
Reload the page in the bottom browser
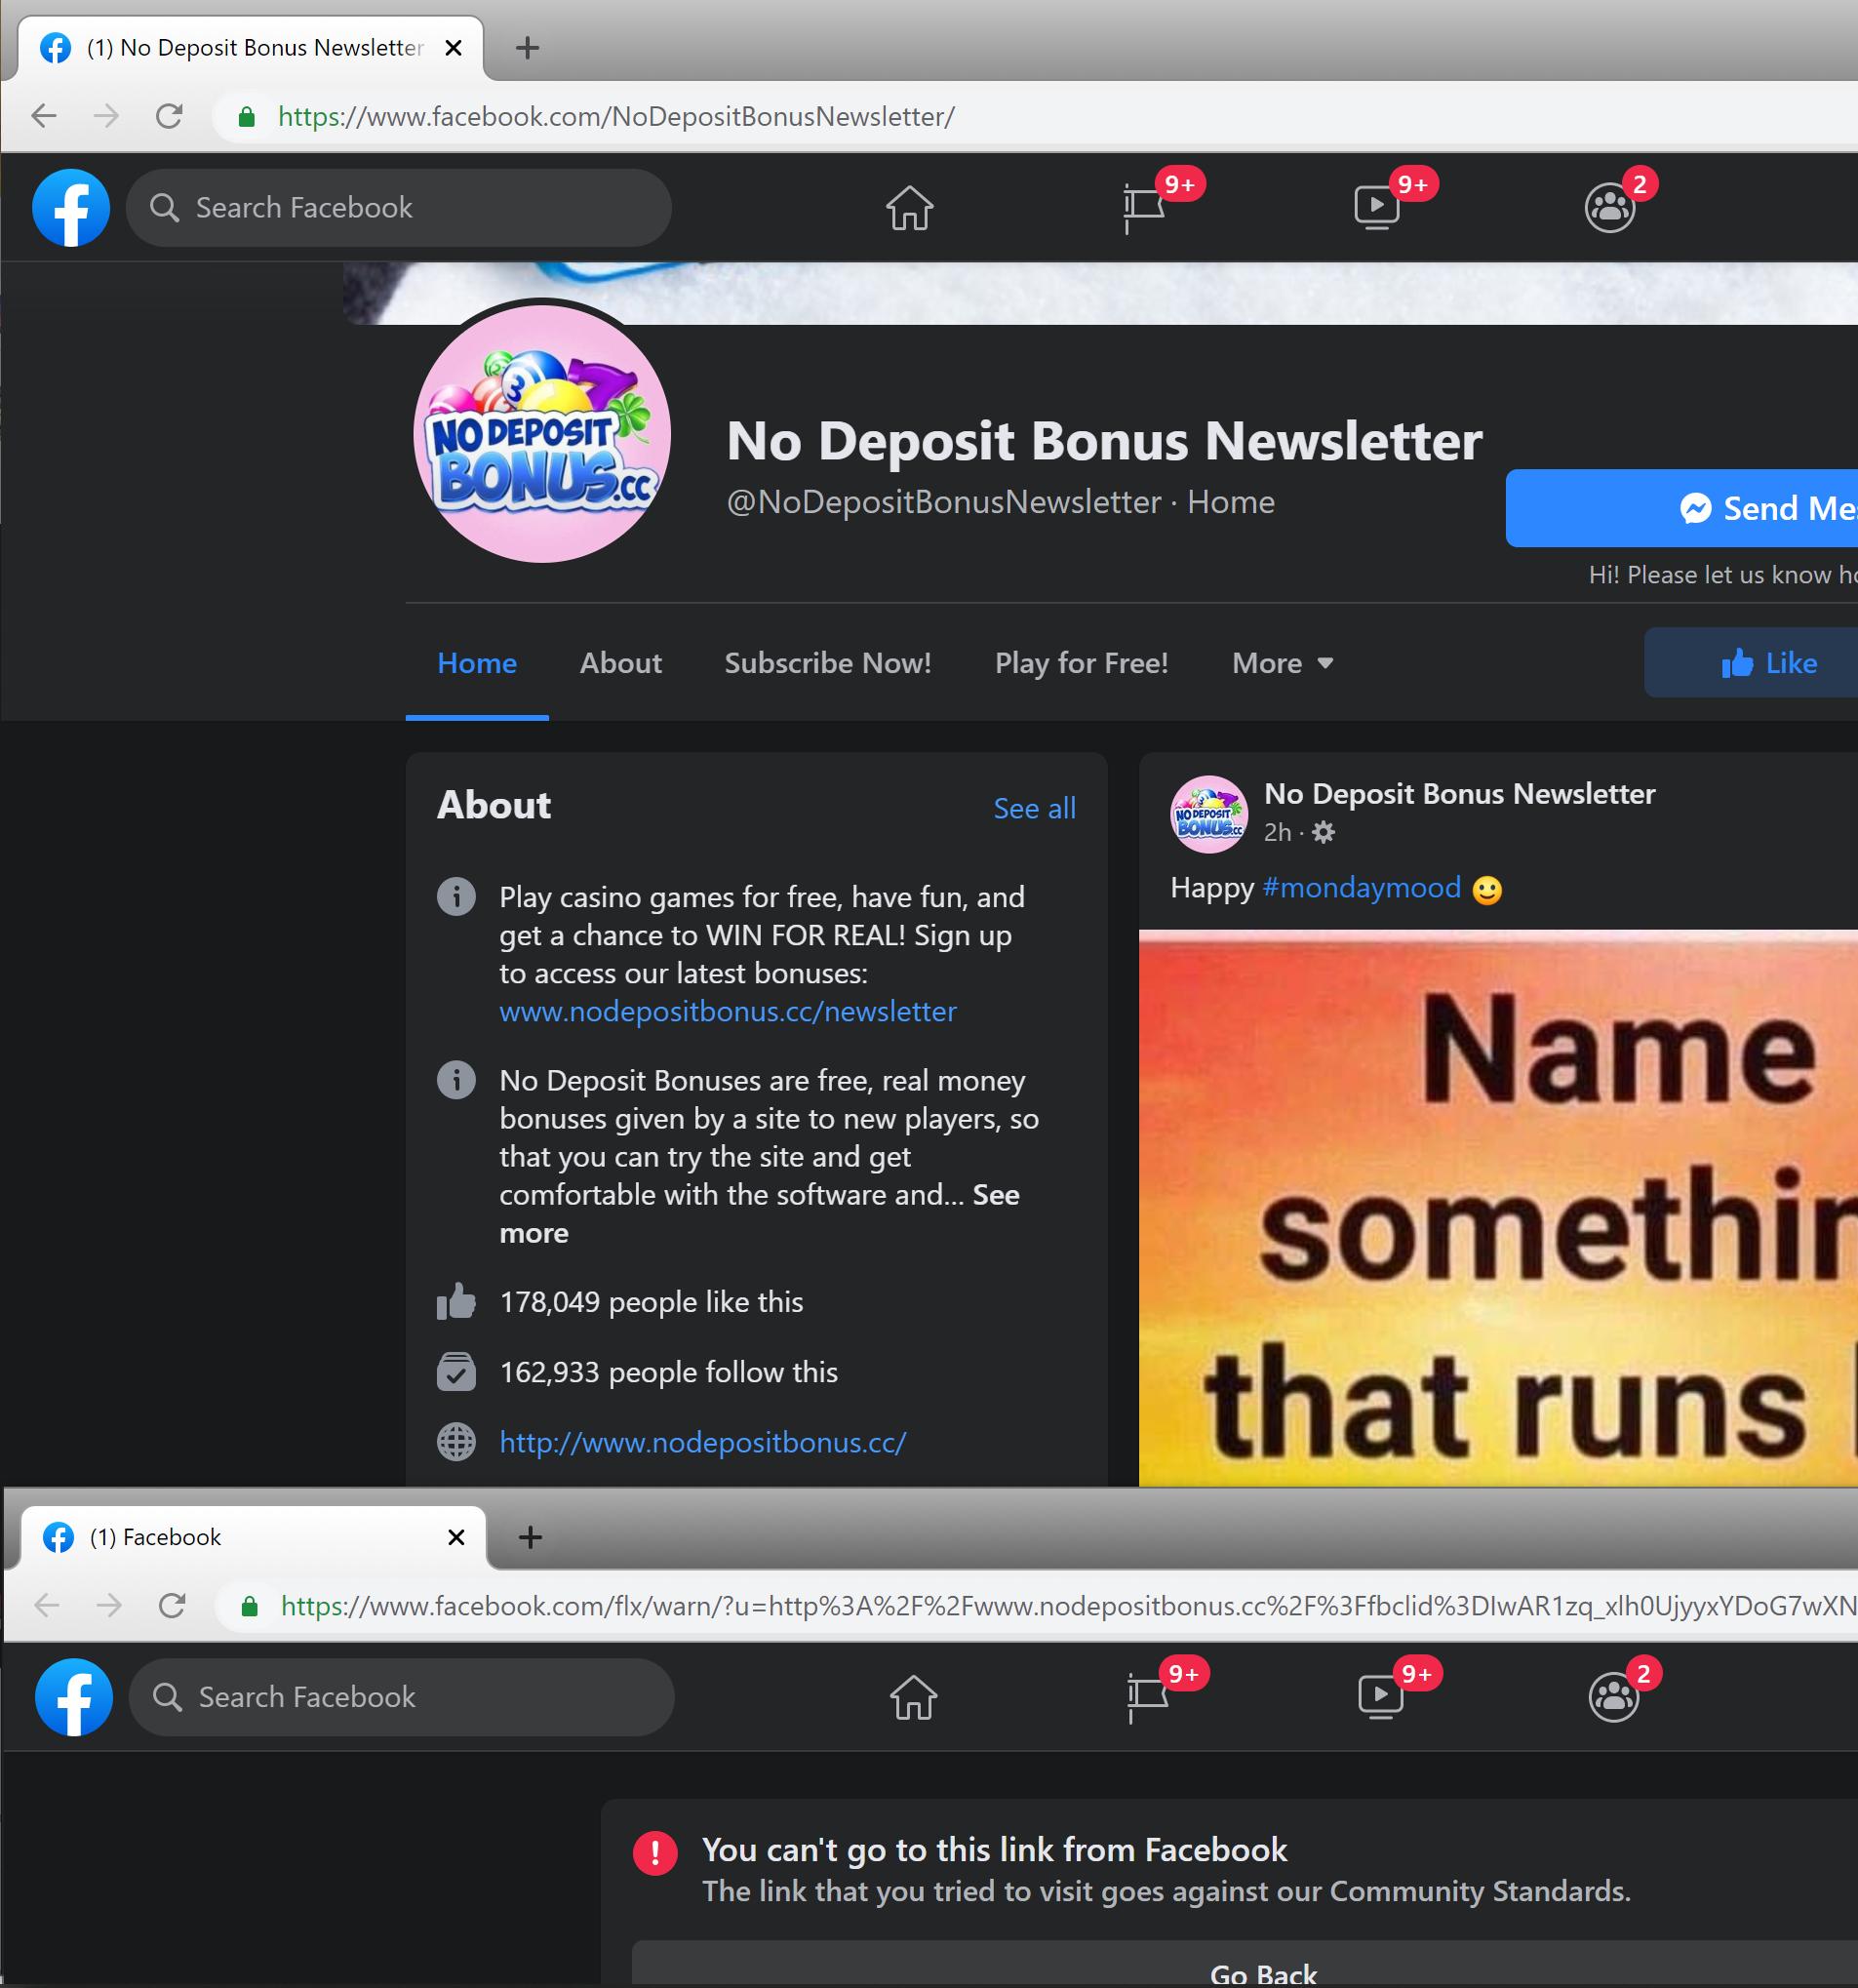pyautogui.click(x=172, y=1605)
